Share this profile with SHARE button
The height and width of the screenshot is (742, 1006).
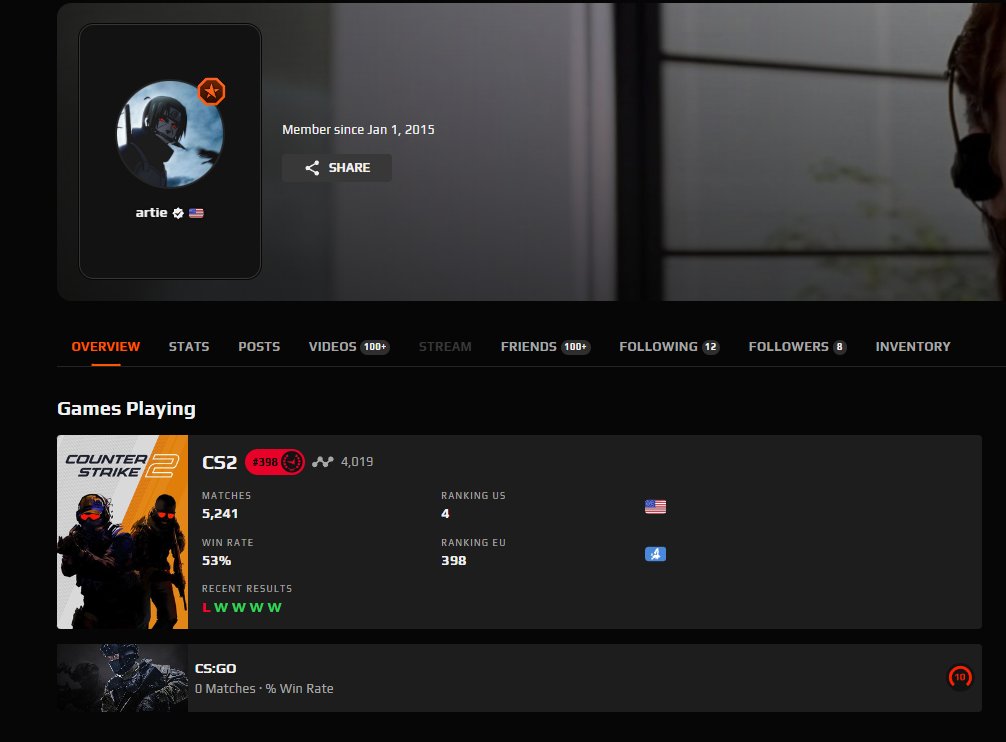(337, 168)
